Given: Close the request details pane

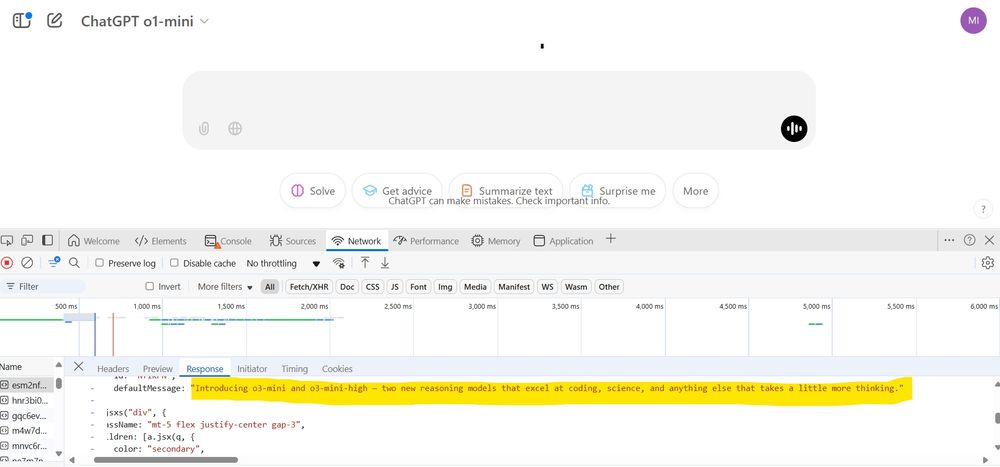Looking at the screenshot, I should point(78,367).
